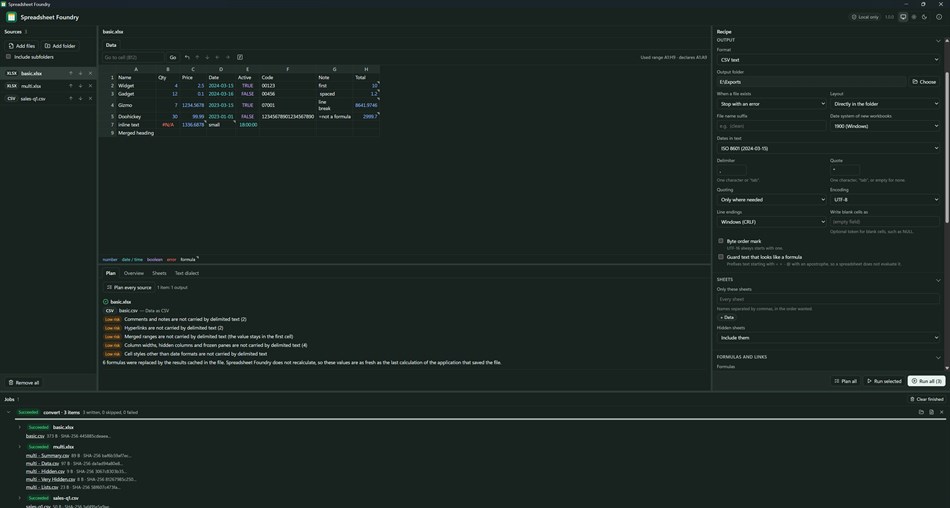The height and width of the screenshot is (508, 950).
Task: Click the Add files button
Action: (21, 45)
